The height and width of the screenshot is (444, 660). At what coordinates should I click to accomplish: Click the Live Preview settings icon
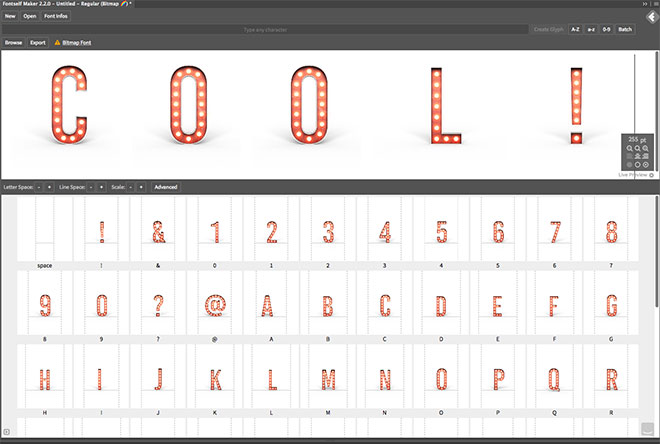[x=652, y=175]
